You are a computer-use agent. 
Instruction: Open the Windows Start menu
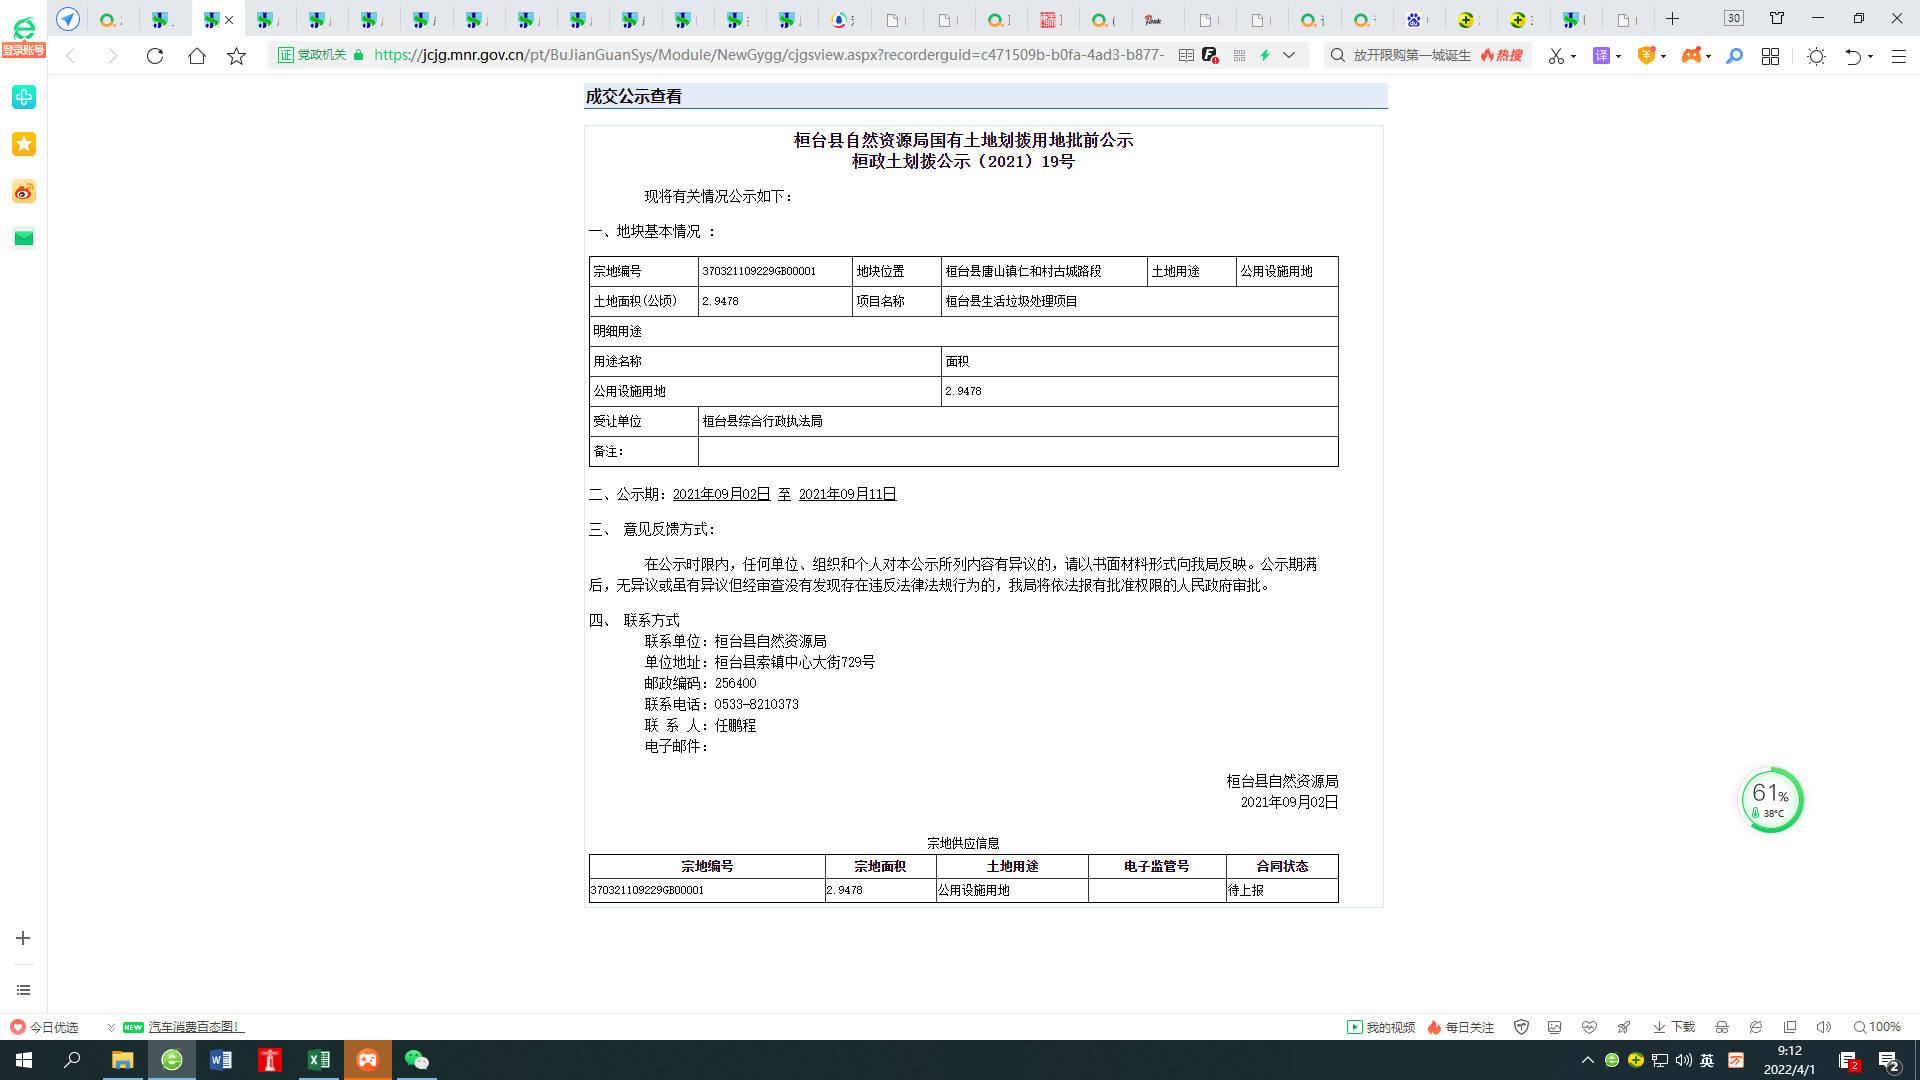coord(24,1060)
